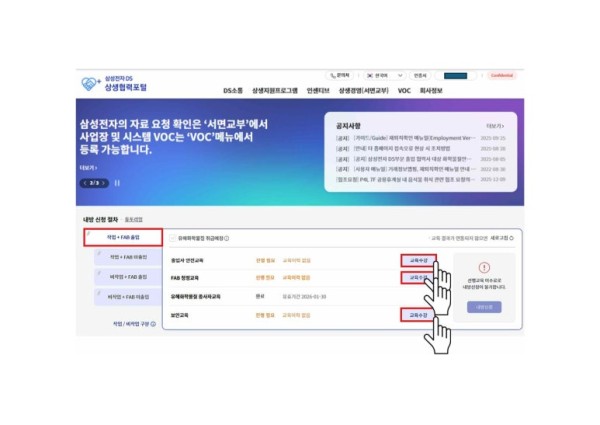The image size is (600, 425).
Task: Check the 유해화학물질 취급예정 checkbox
Action: point(173,238)
